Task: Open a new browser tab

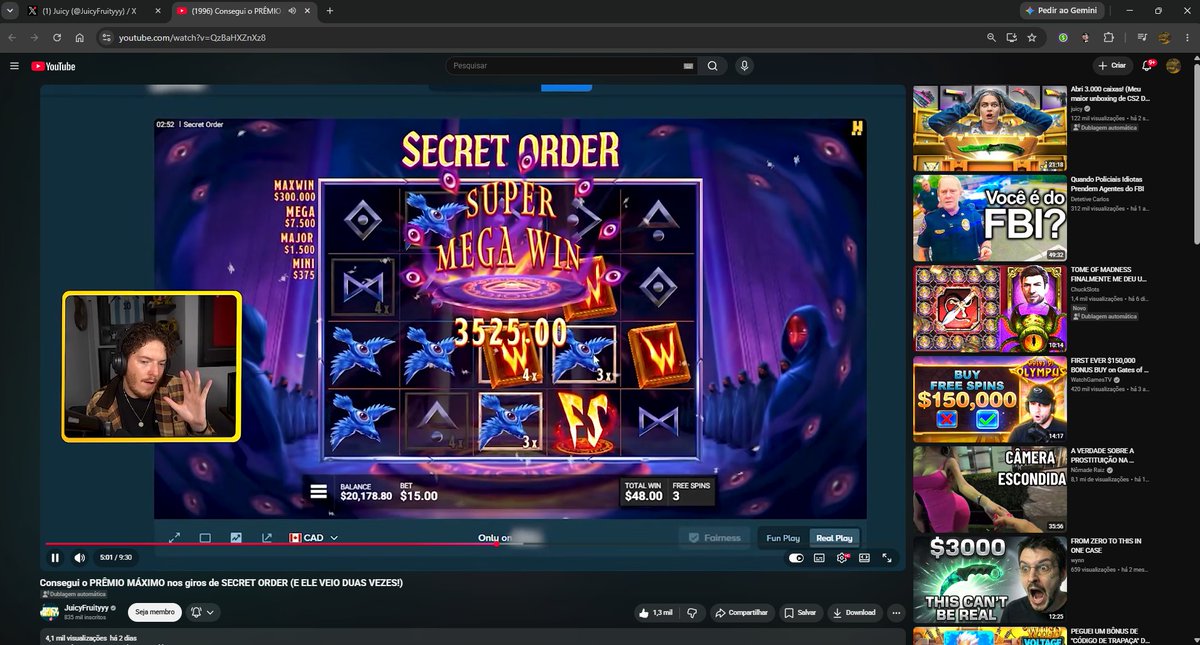Action: click(x=330, y=10)
